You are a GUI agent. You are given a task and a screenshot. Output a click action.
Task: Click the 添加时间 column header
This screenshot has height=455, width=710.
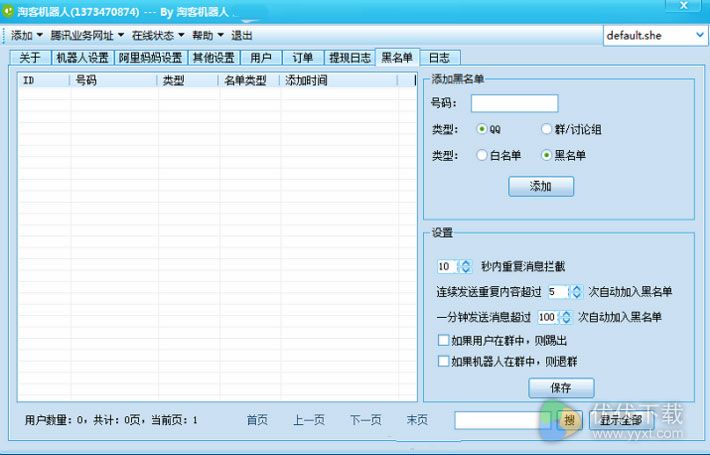[x=339, y=81]
